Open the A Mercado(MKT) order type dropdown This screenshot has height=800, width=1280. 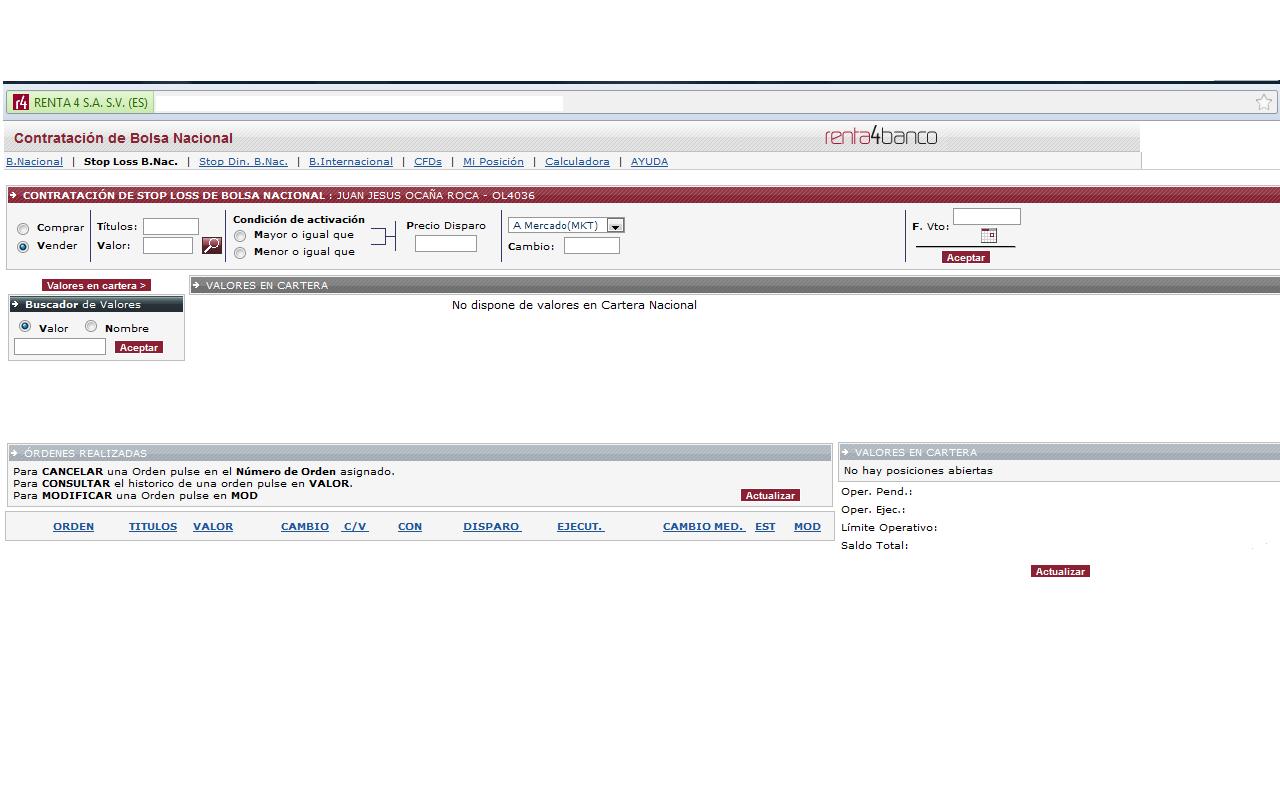click(x=566, y=226)
